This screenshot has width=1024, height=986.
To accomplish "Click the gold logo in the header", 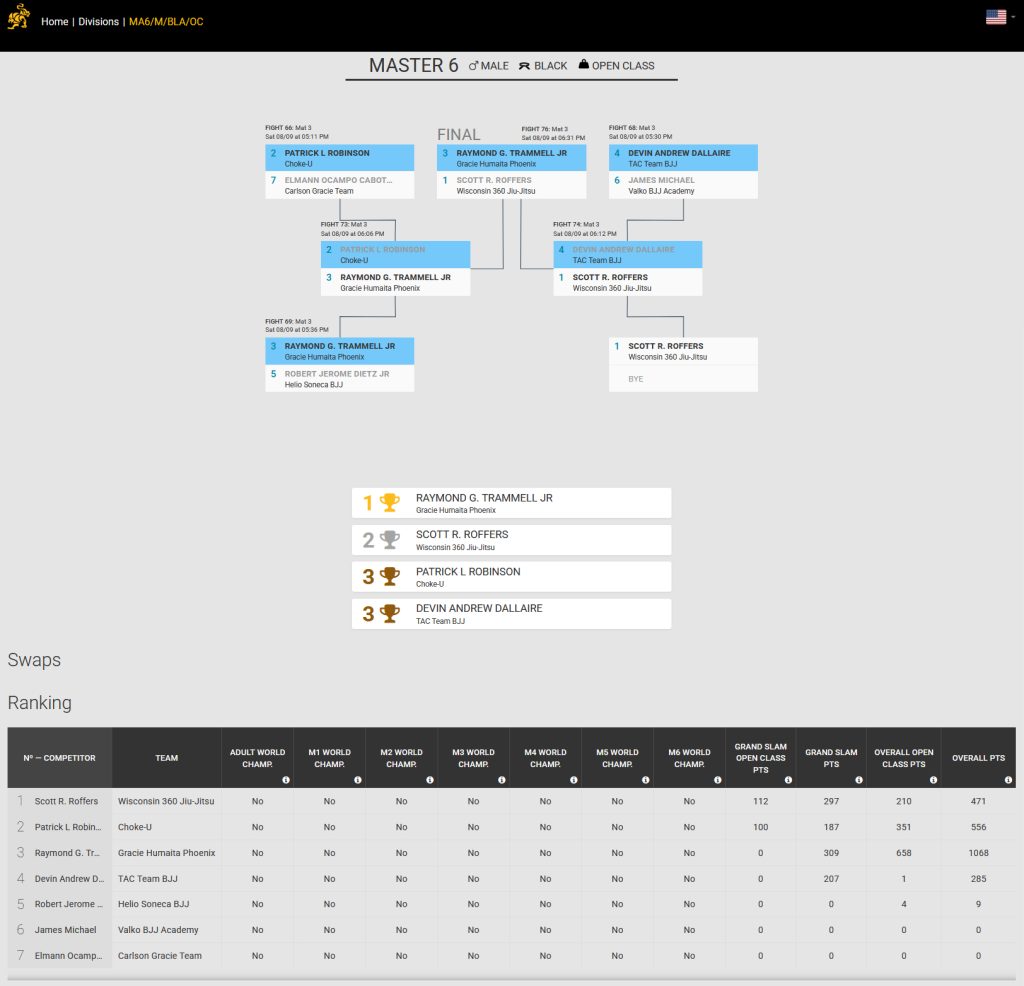I will 19,17.
